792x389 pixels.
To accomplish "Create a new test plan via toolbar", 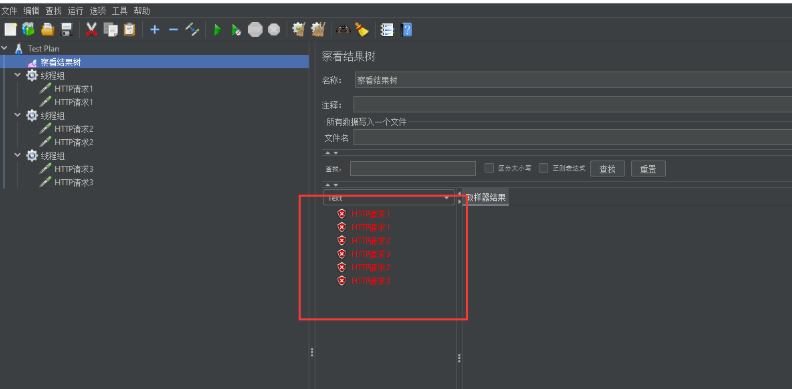I will click(10, 30).
